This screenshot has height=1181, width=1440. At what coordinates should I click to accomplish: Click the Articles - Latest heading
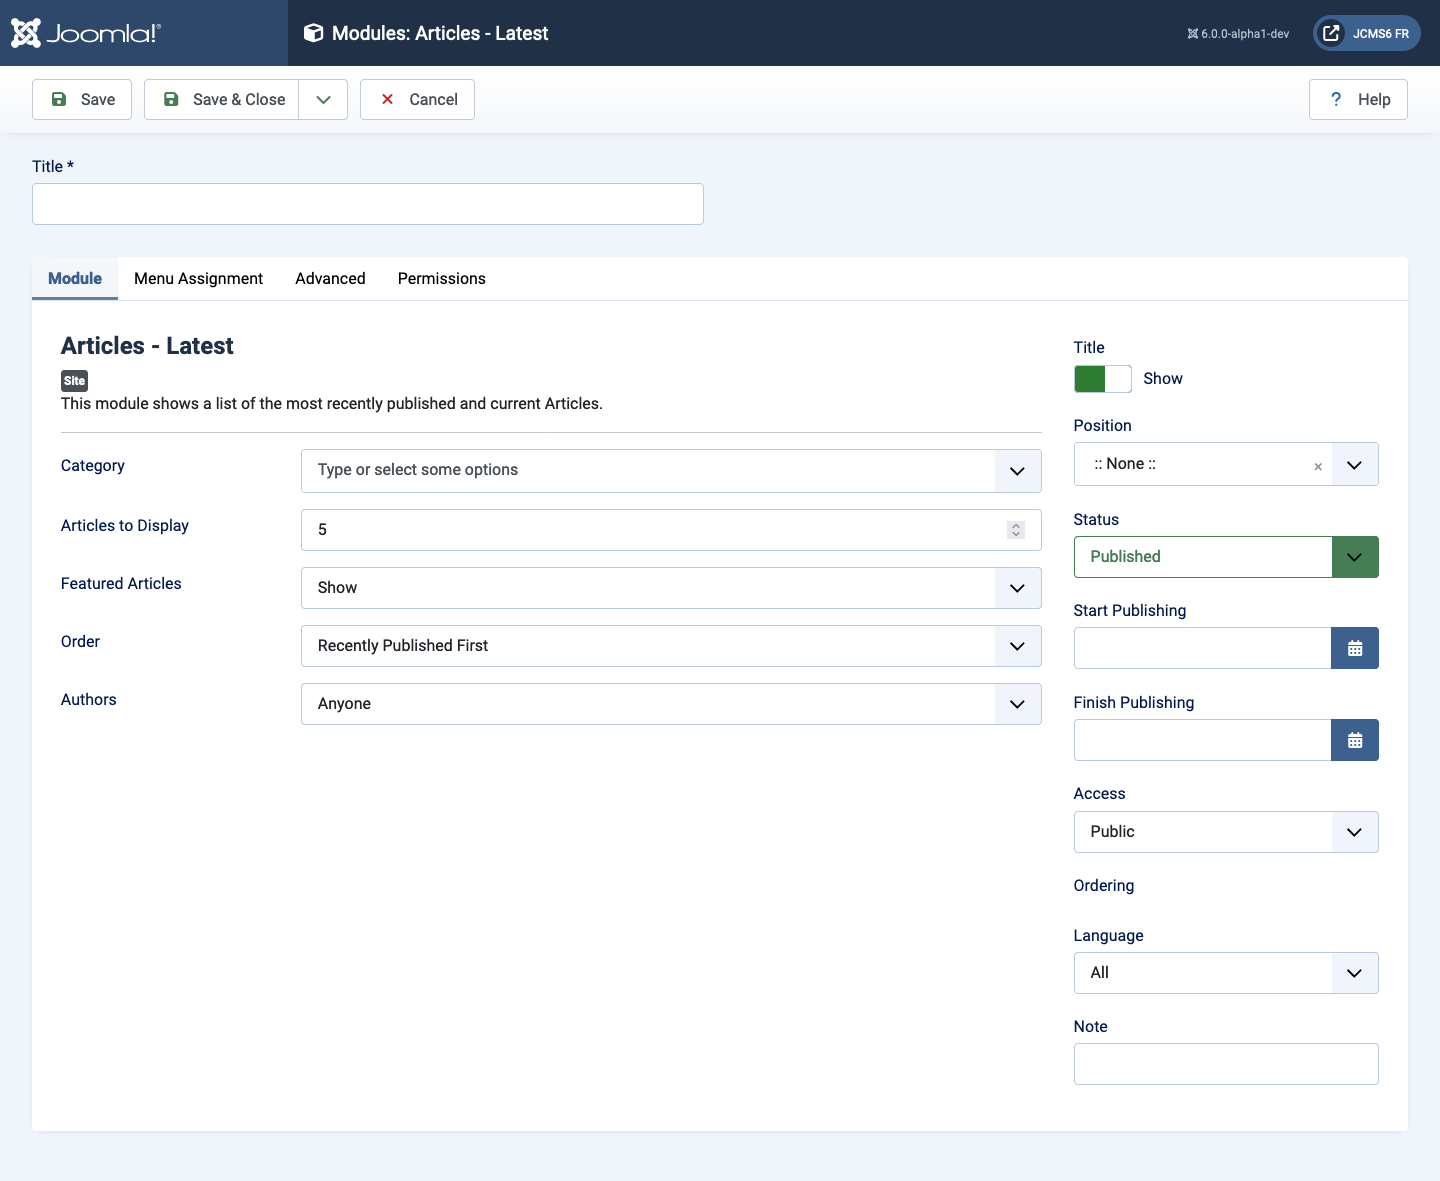tap(147, 346)
